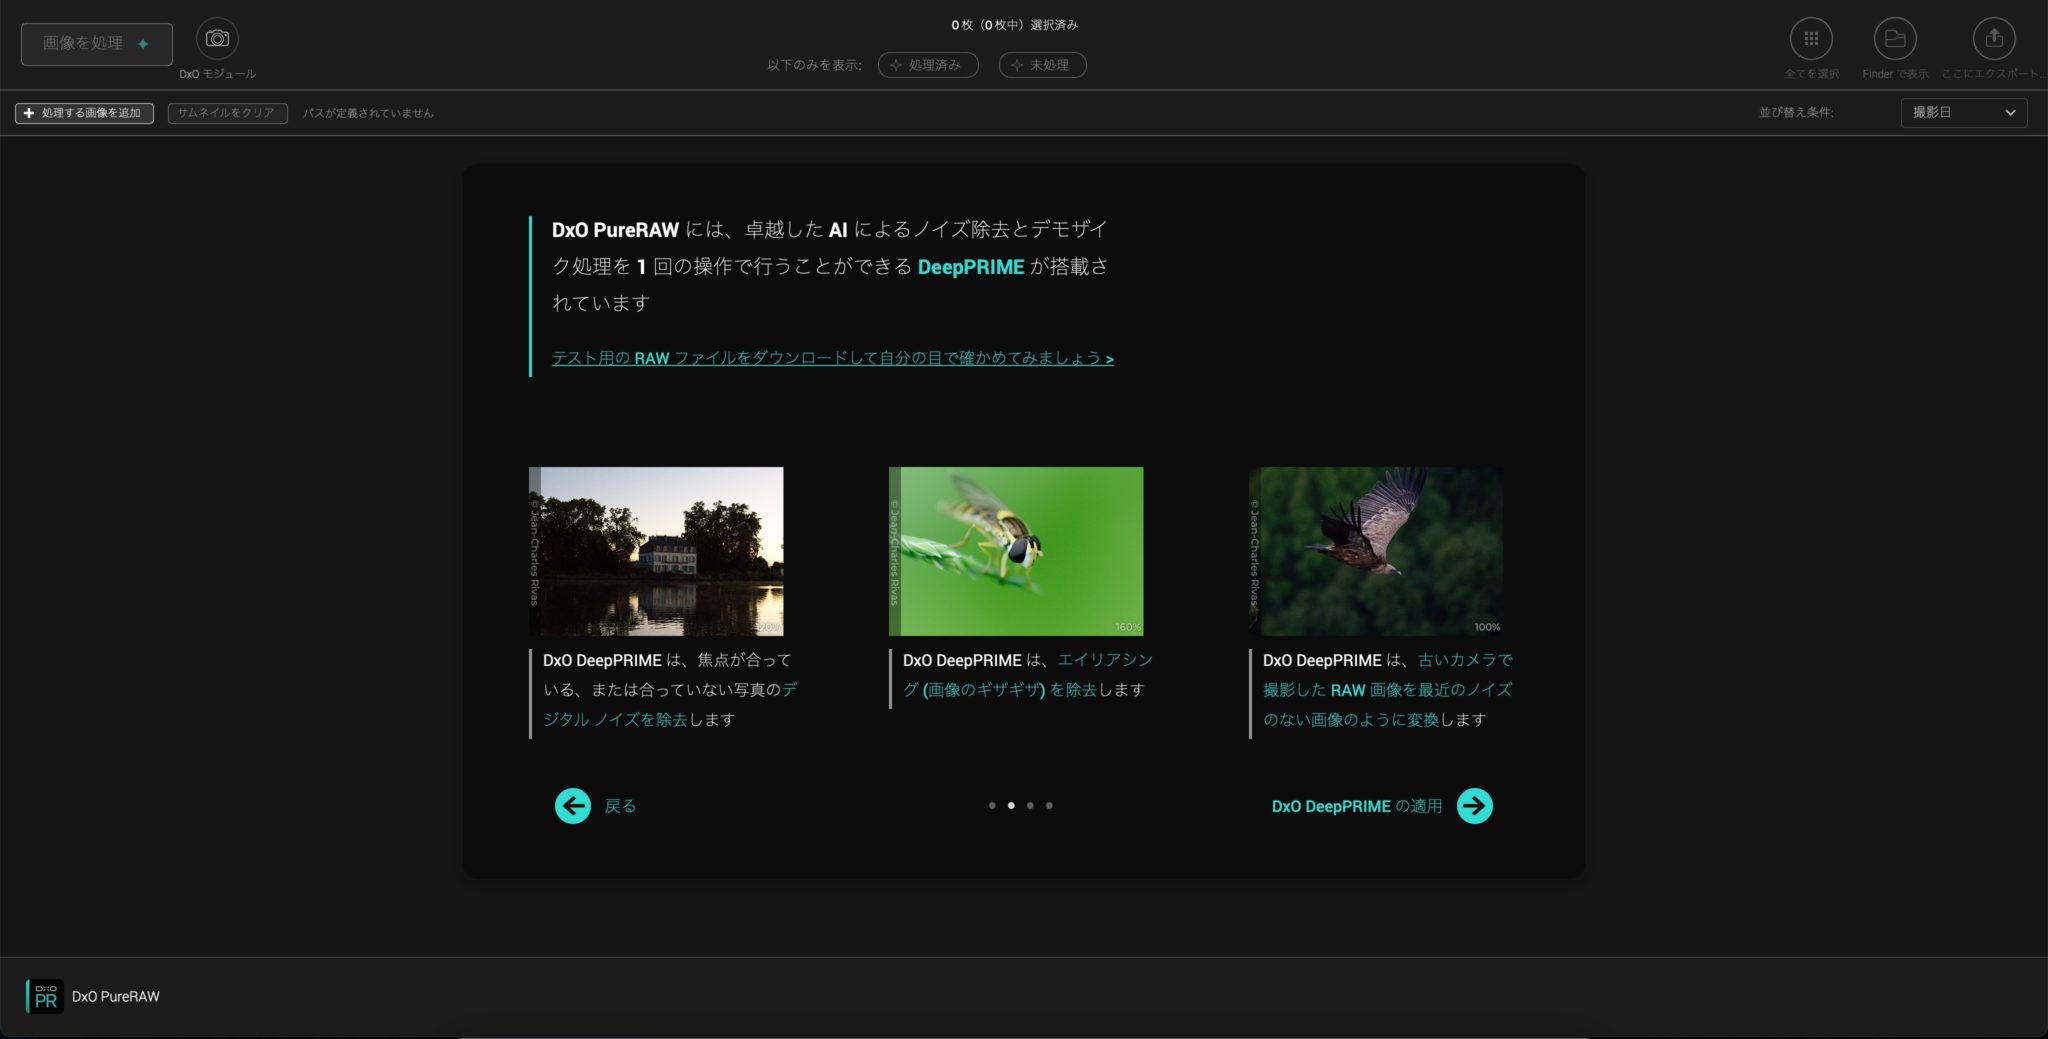
Task: Click the 画像を処理 process images button
Action: (x=96, y=44)
